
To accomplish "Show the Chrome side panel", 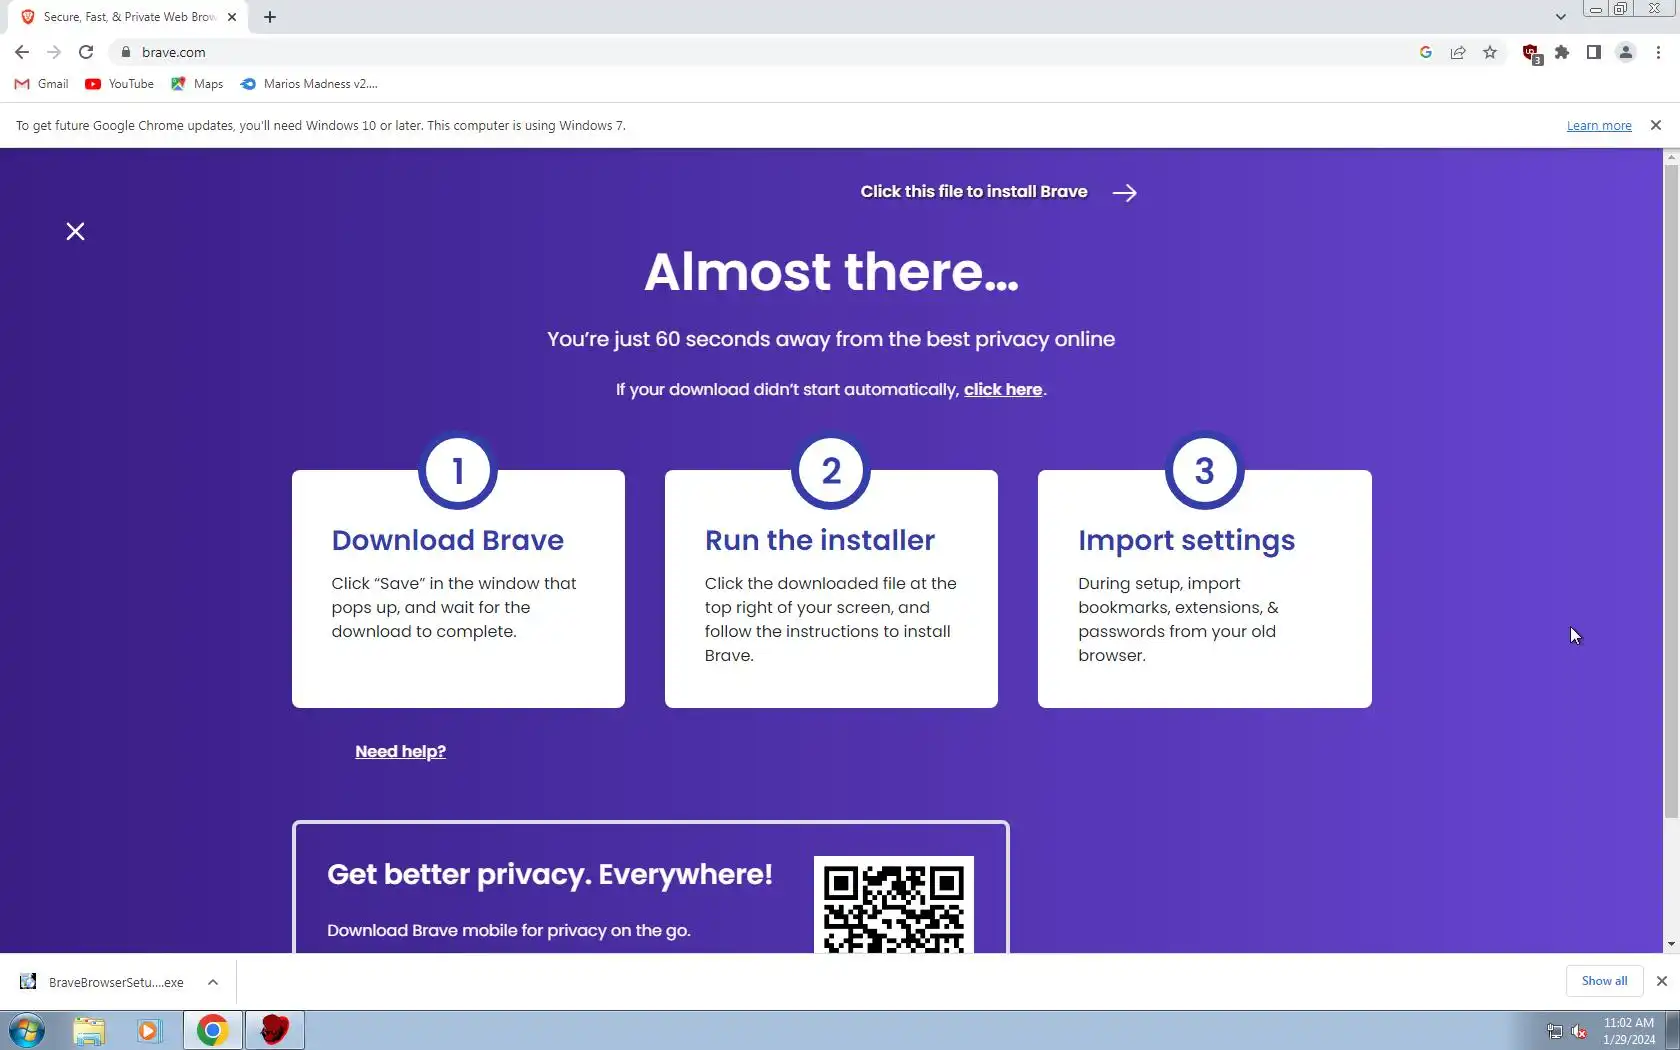I will pos(1594,52).
